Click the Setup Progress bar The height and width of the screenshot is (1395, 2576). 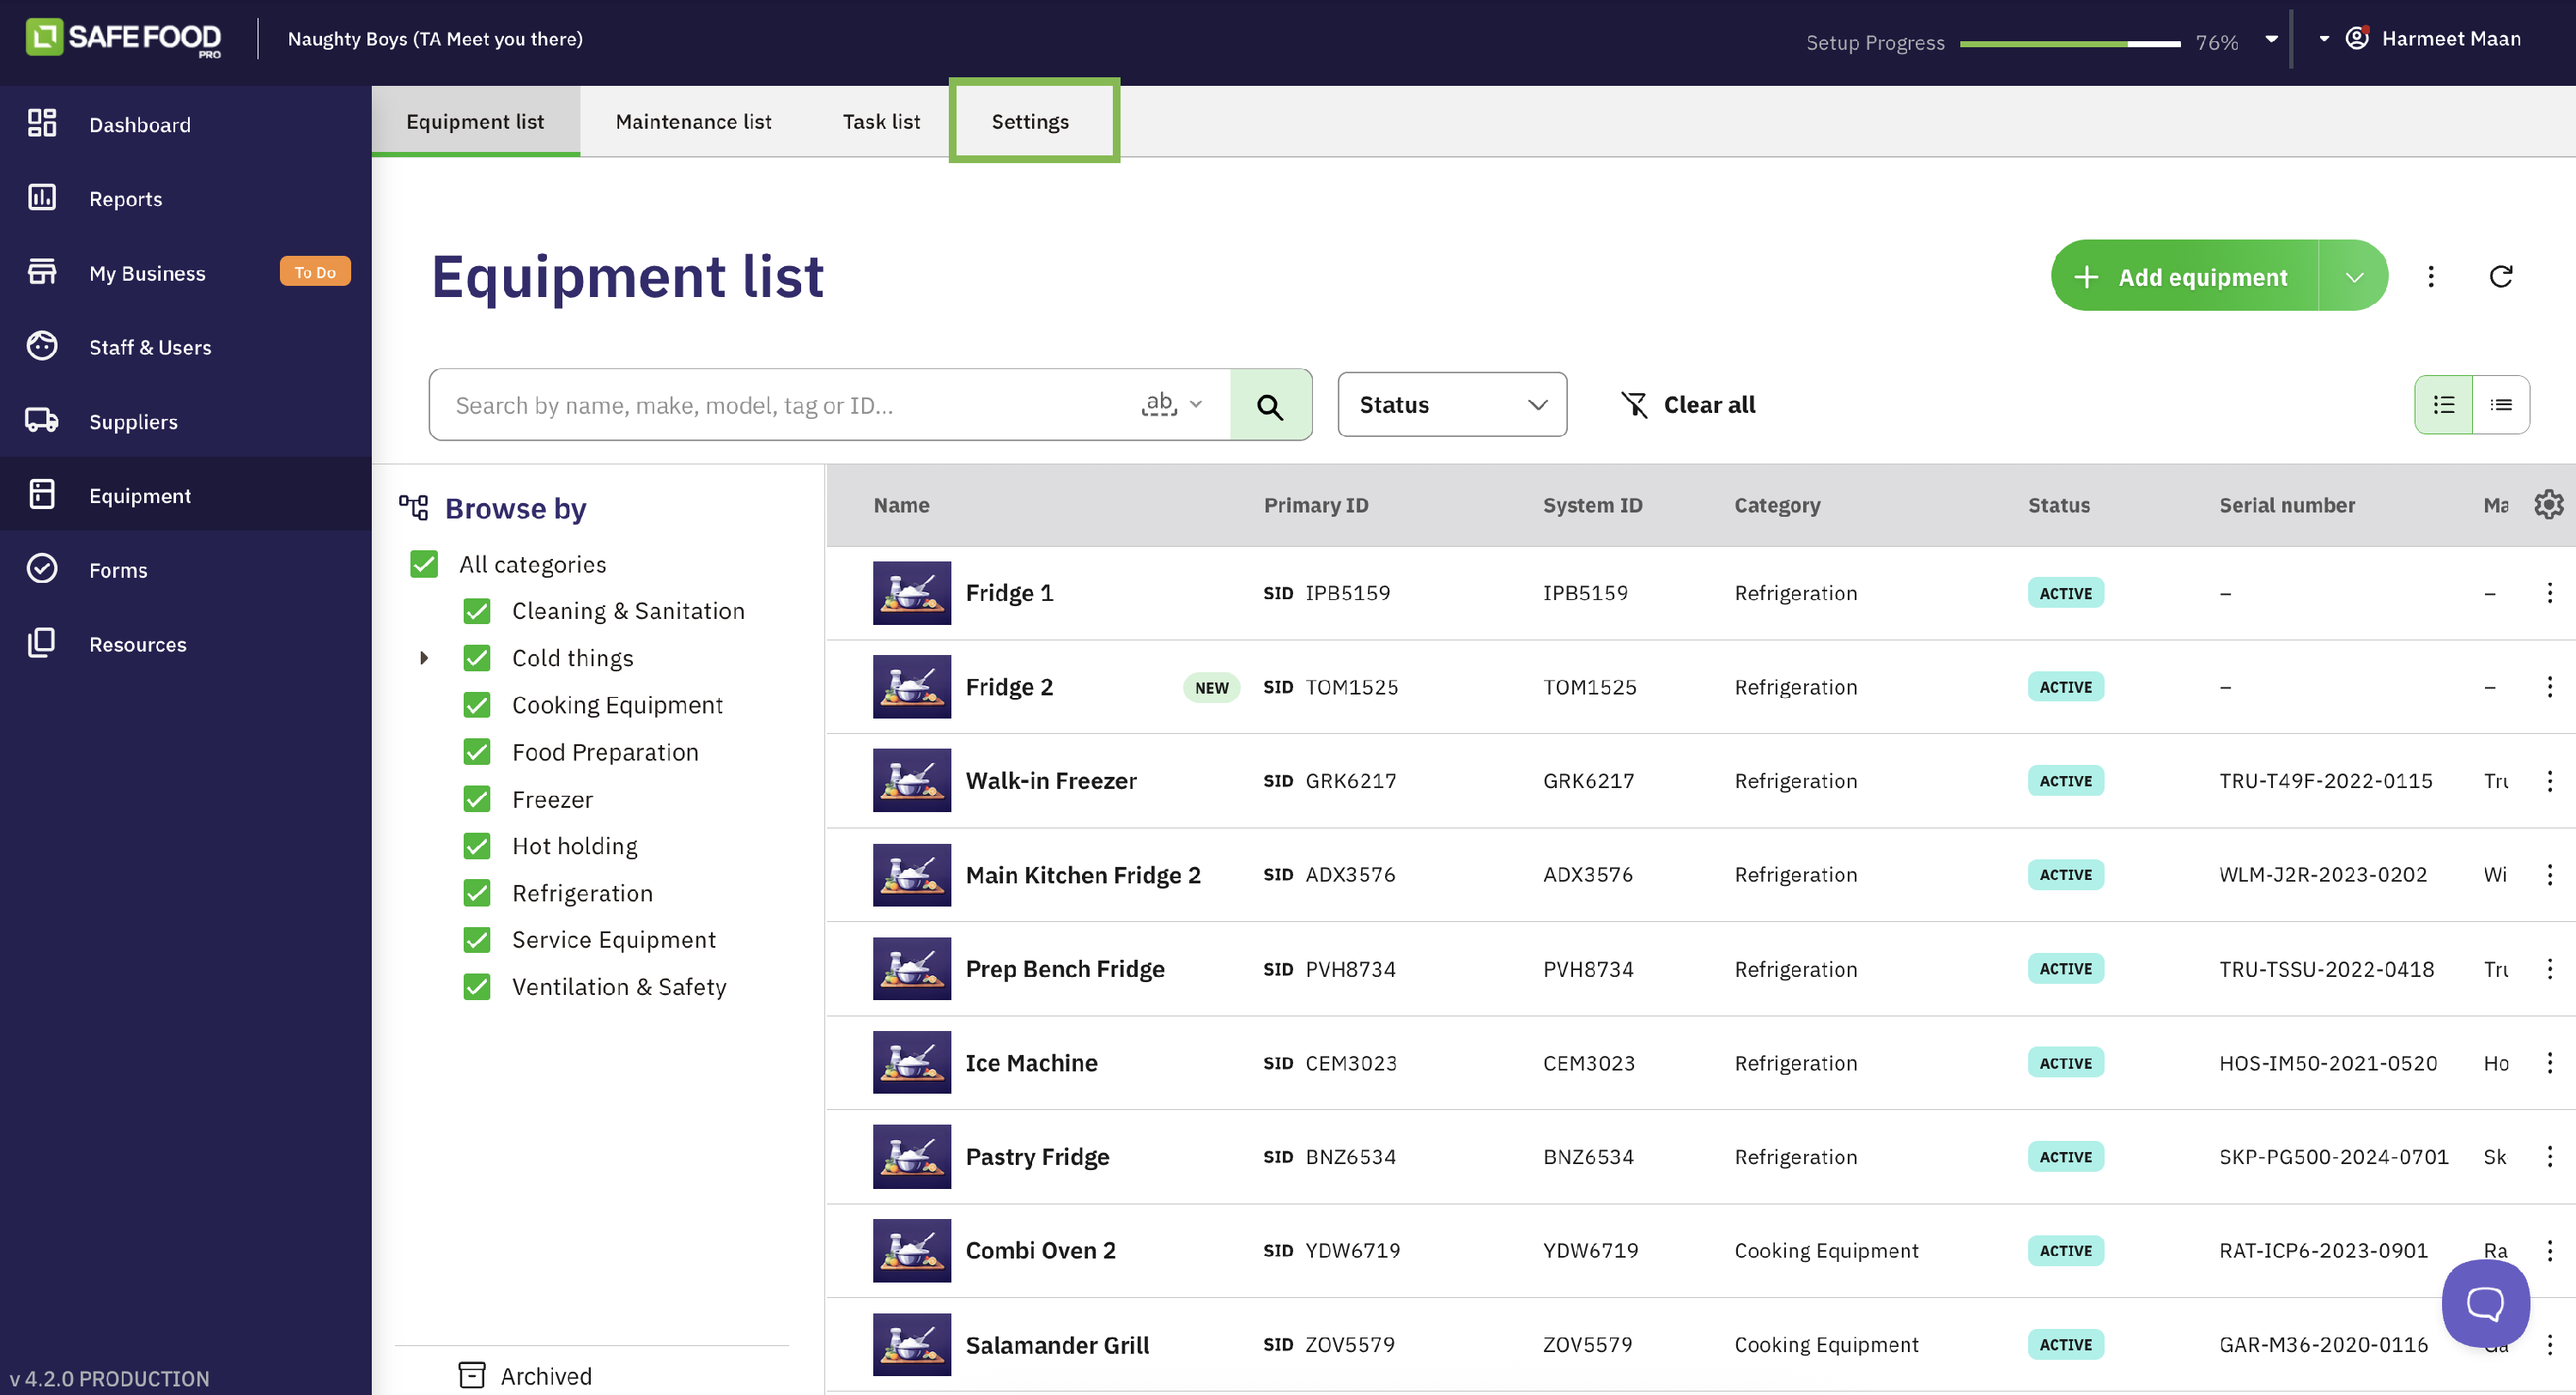(2070, 43)
